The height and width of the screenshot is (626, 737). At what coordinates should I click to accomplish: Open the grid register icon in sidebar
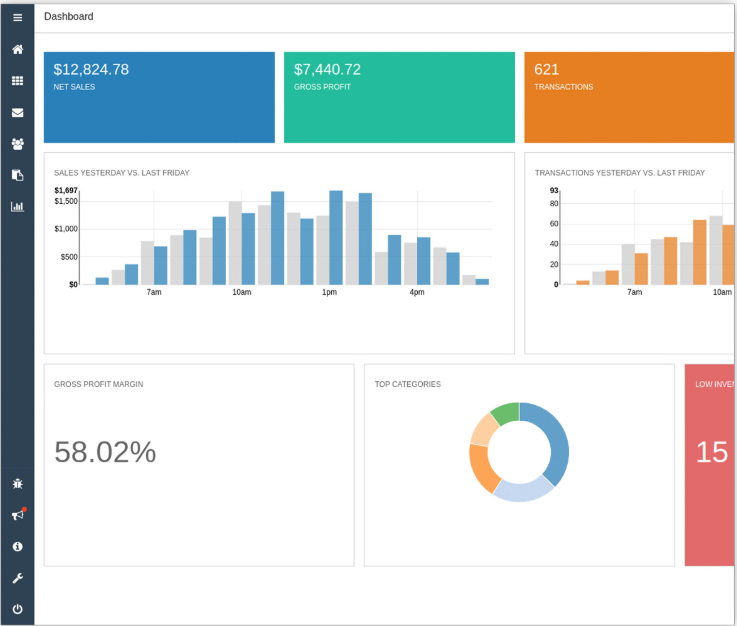coord(17,81)
